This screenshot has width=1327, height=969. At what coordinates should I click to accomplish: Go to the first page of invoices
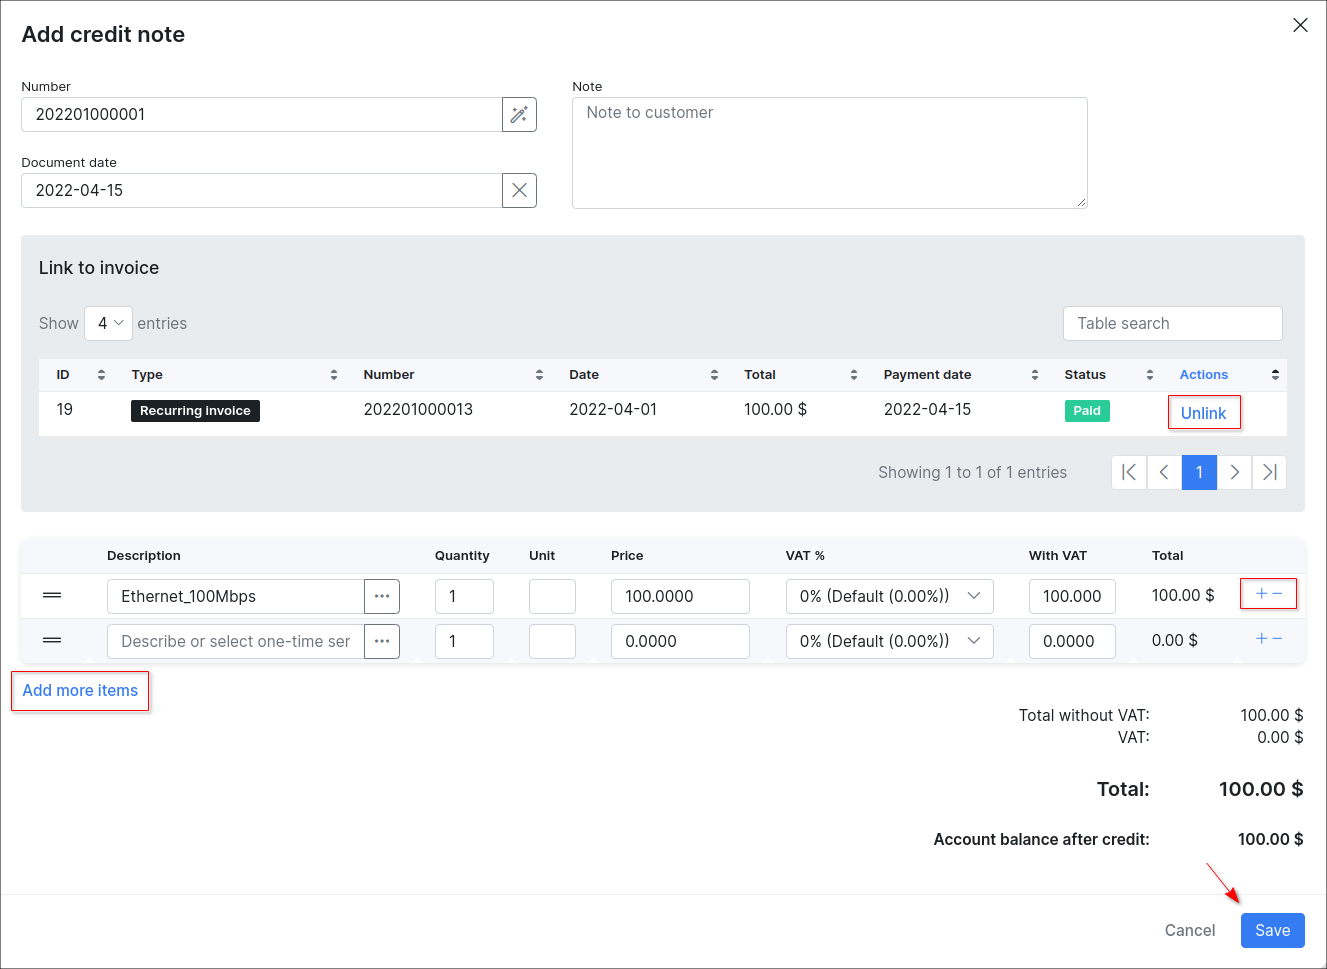1129,473
